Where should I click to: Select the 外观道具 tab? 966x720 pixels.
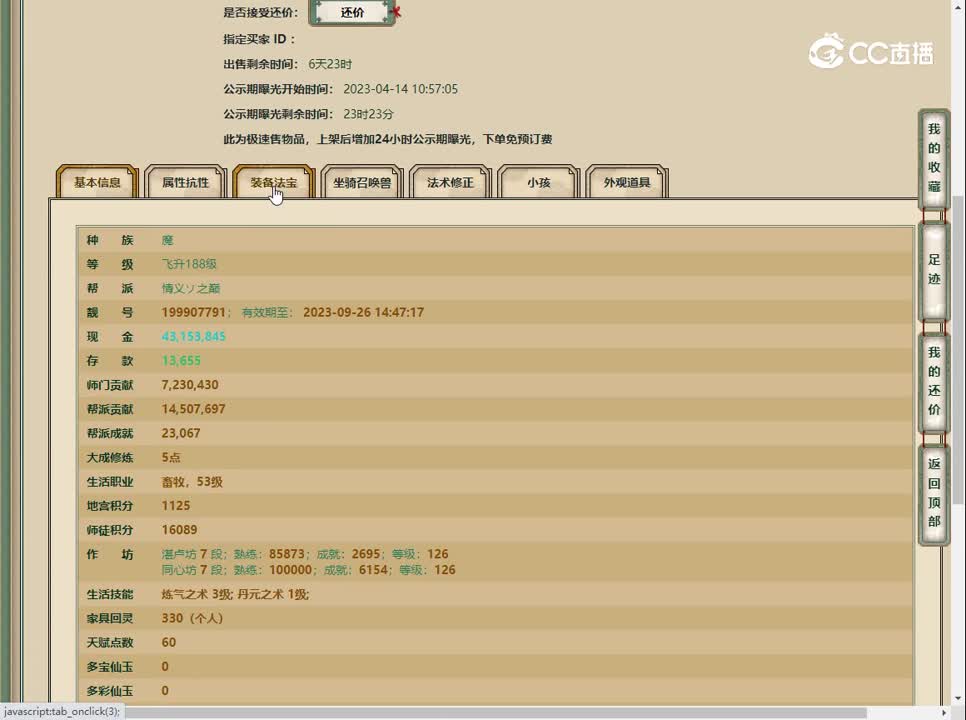(x=626, y=183)
